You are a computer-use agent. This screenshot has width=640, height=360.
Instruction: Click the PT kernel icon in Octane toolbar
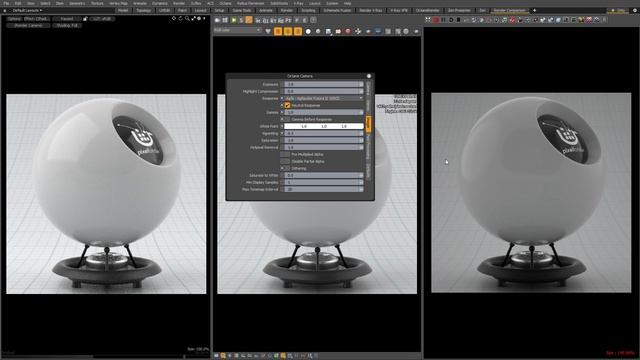click(289, 20)
